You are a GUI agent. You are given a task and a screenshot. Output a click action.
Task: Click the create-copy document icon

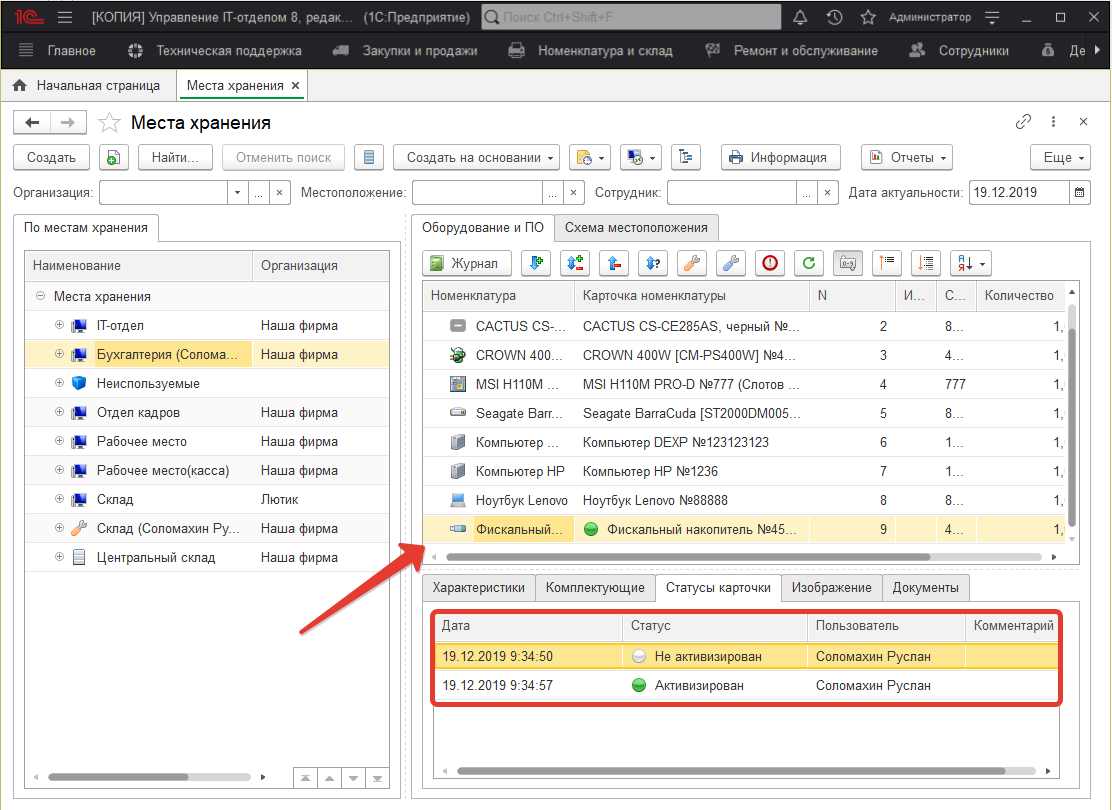(x=114, y=157)
